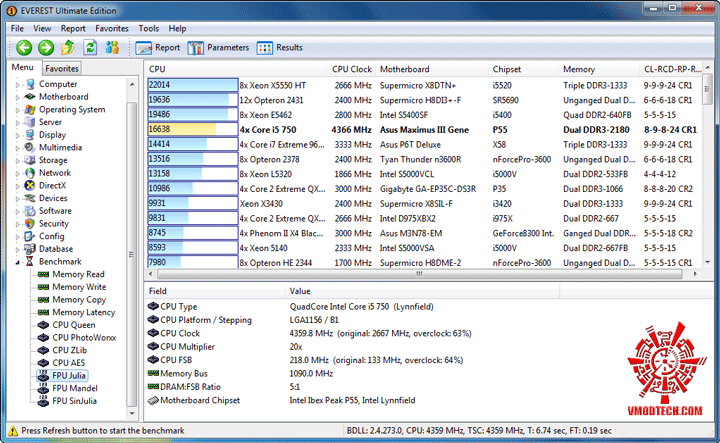Select the Multimedia tree icon
This screenshot has height=443, width=720.
point(30,147)
